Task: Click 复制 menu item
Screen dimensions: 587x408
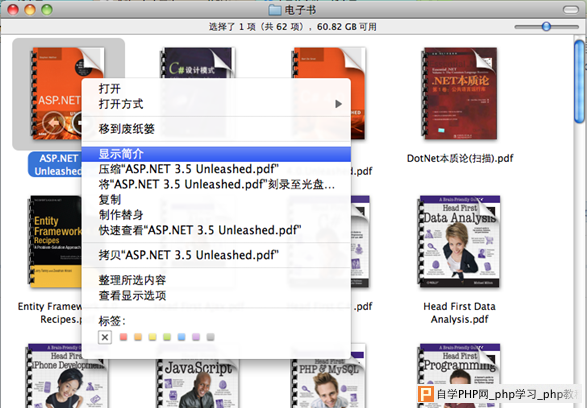Action: coord(216,200)
